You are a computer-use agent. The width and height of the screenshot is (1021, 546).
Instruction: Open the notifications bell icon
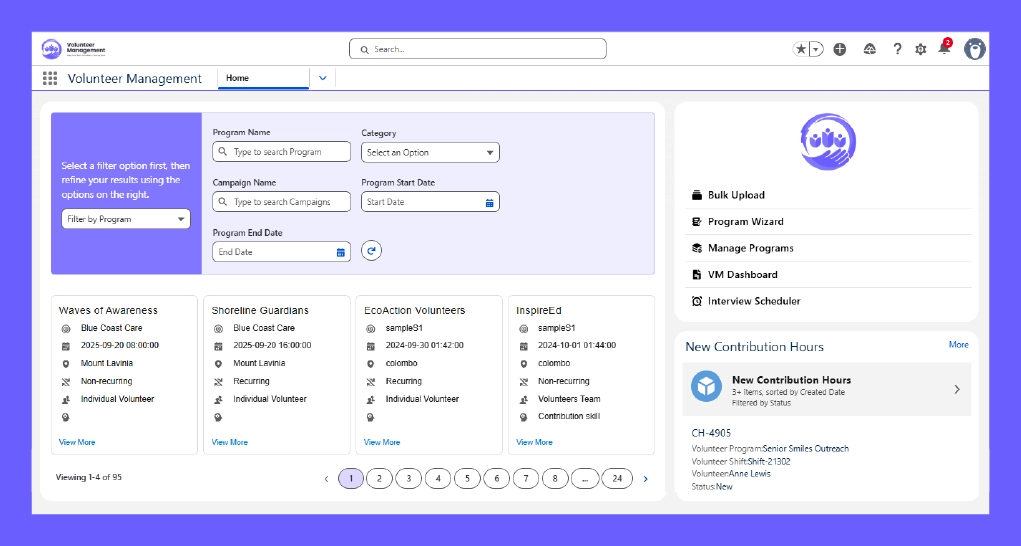(944, 48)
